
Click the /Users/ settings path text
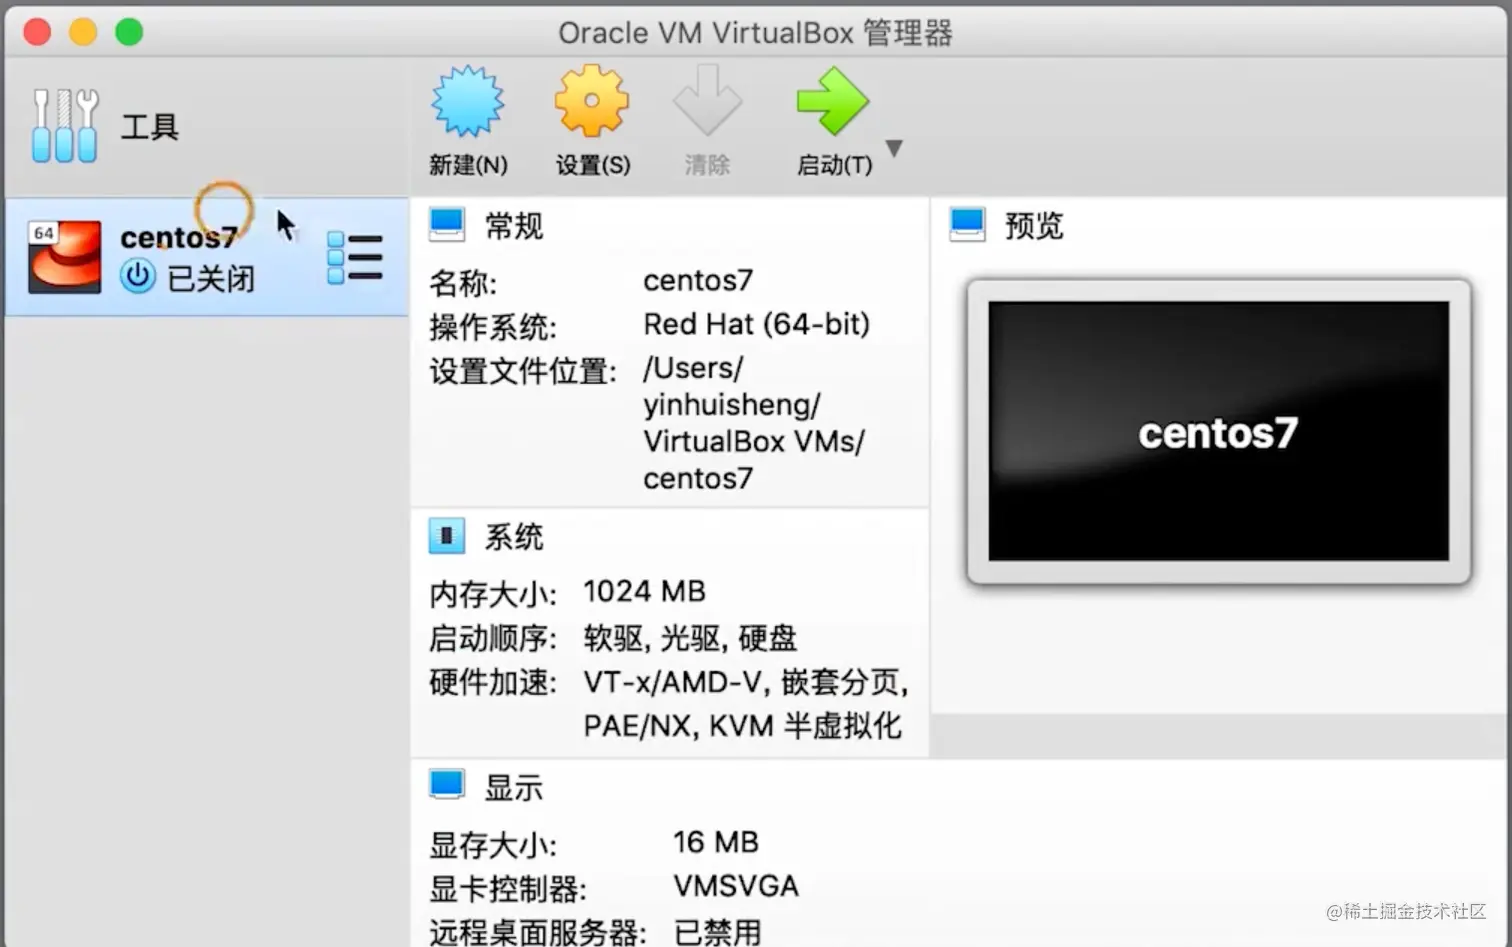point(693,368)
